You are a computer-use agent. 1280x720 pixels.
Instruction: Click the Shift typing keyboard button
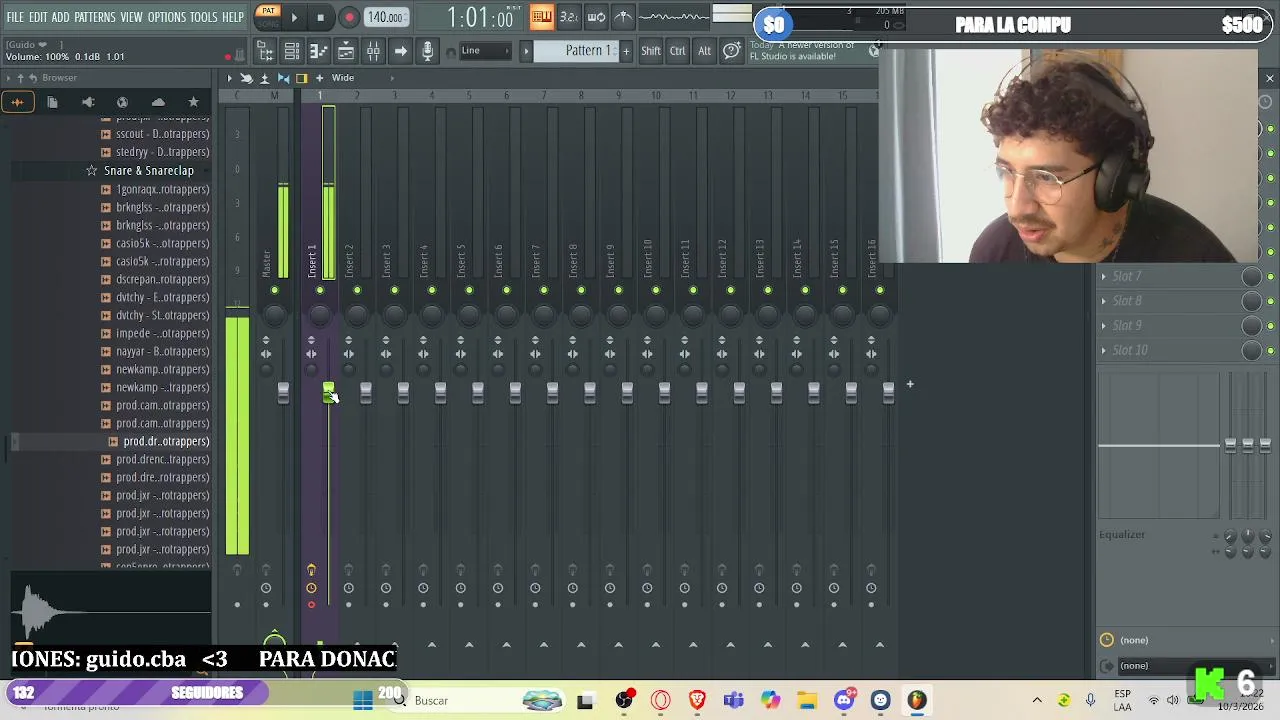click(x=651, y=51)
